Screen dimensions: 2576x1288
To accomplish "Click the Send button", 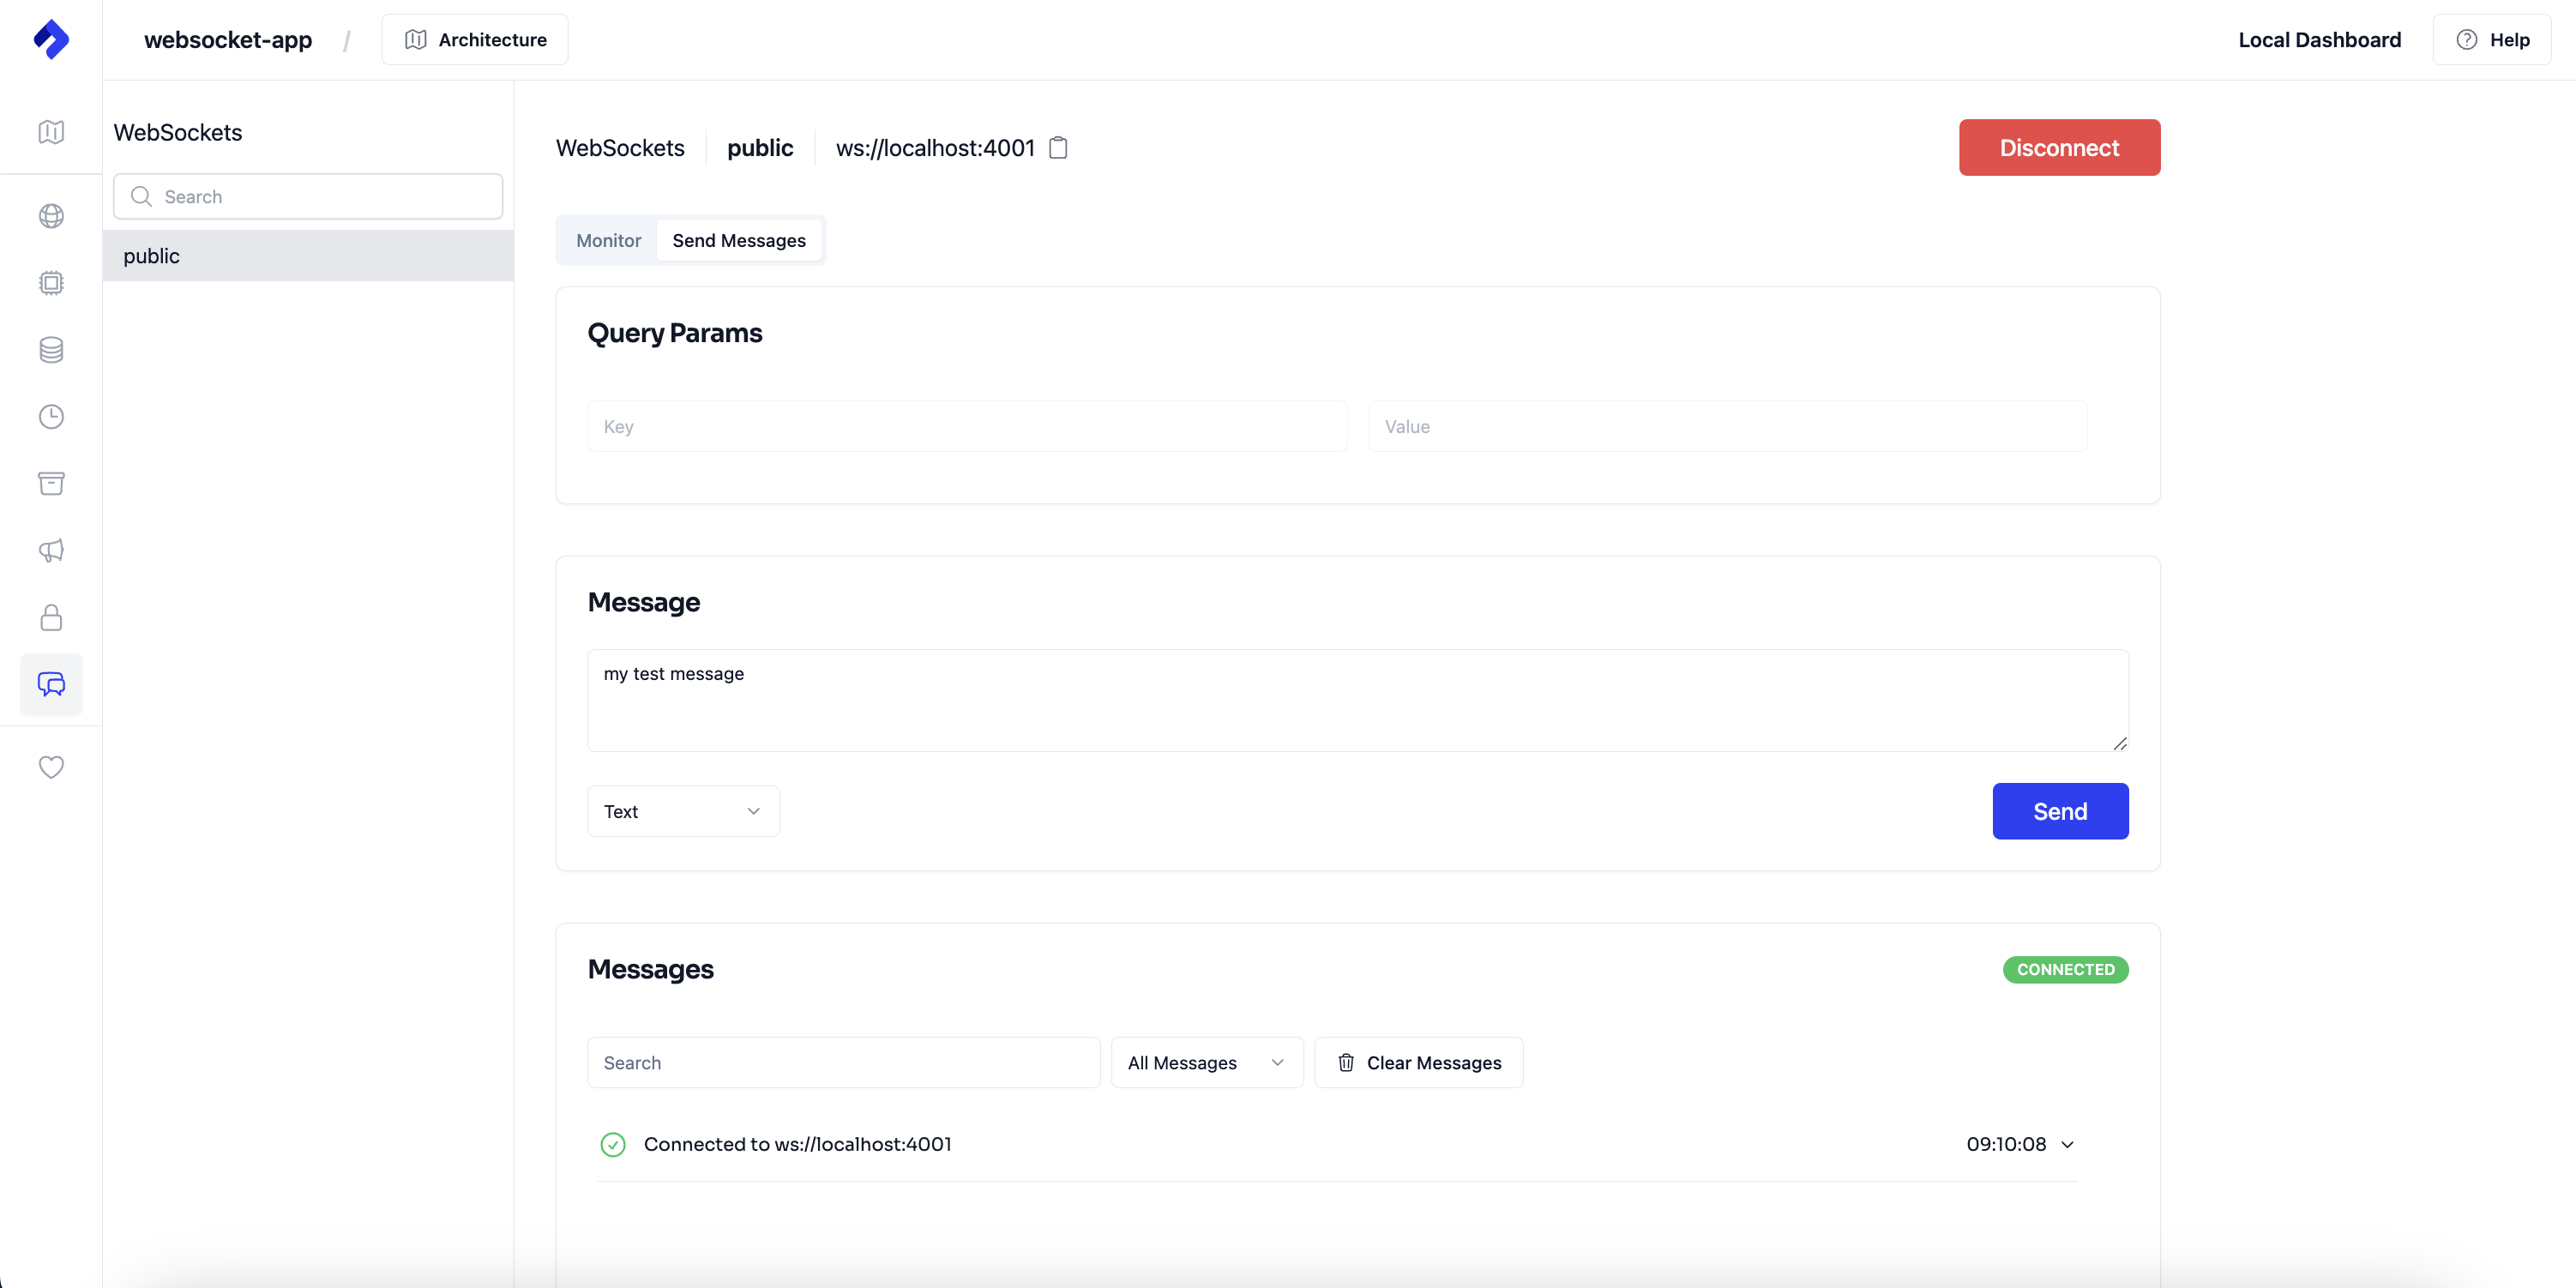I will pos(2060,810).
